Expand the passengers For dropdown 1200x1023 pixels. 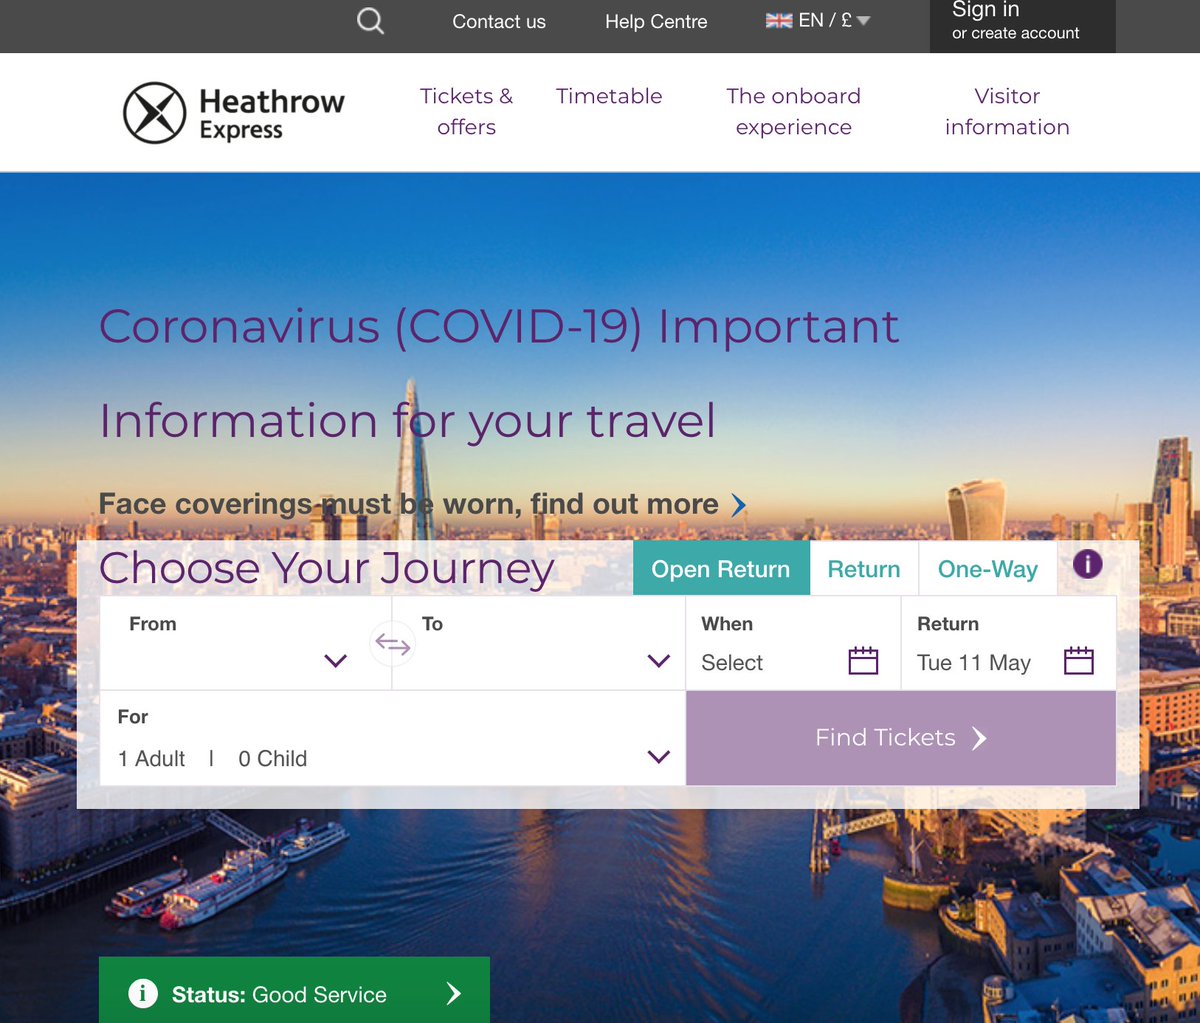coord(658,757)
